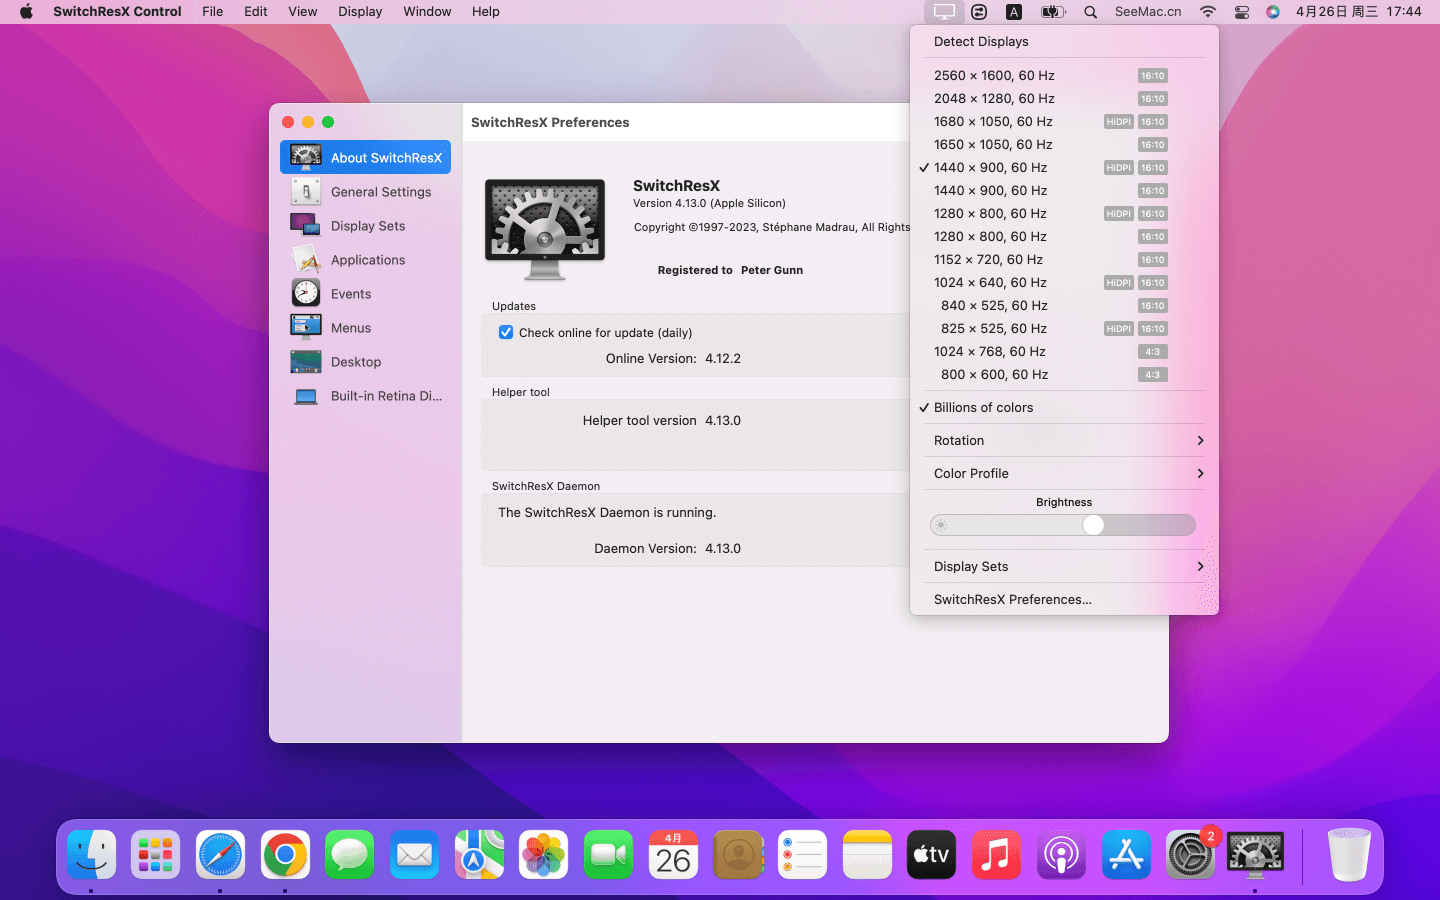
Task: Select 1280 × 800 HiDPI resolution
Action: 1064,213
